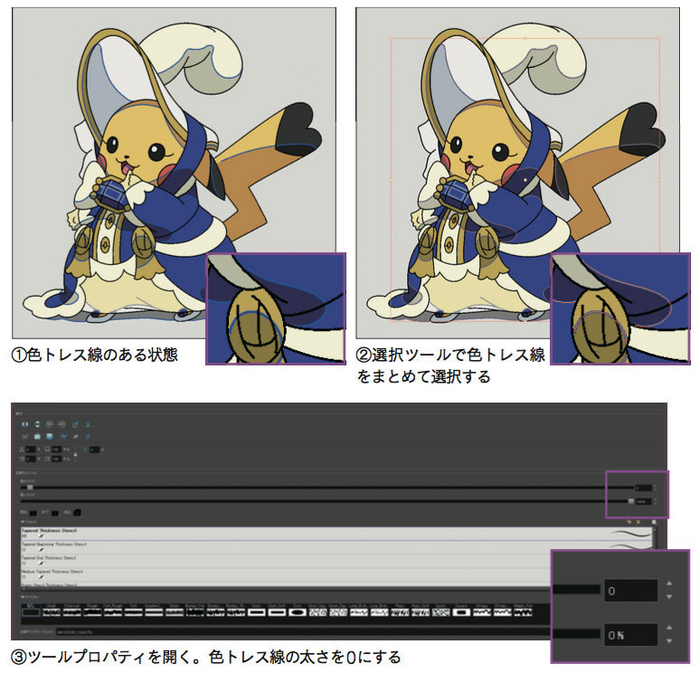Image resolution: width=699 pixels, height=673 pixels.
Task: Select the fourth texture swatch
Action: coord(92,612)
